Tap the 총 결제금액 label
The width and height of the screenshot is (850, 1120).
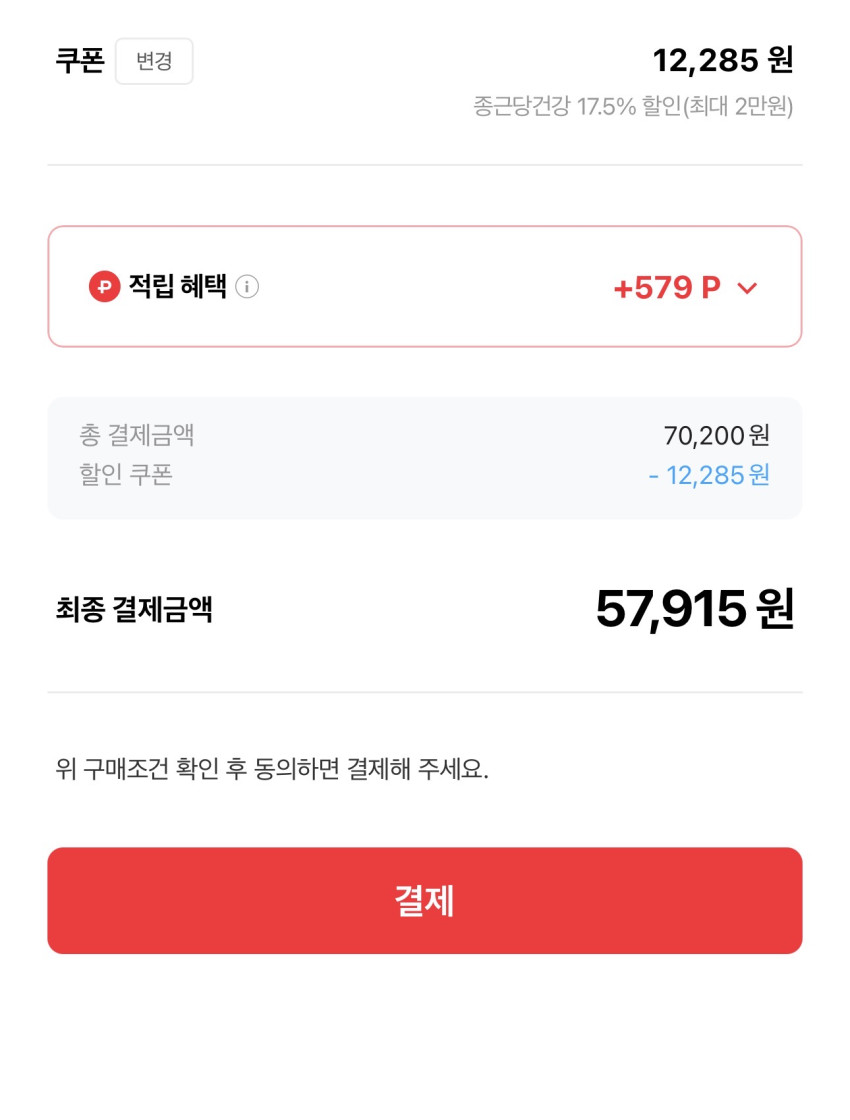[137, 435]
